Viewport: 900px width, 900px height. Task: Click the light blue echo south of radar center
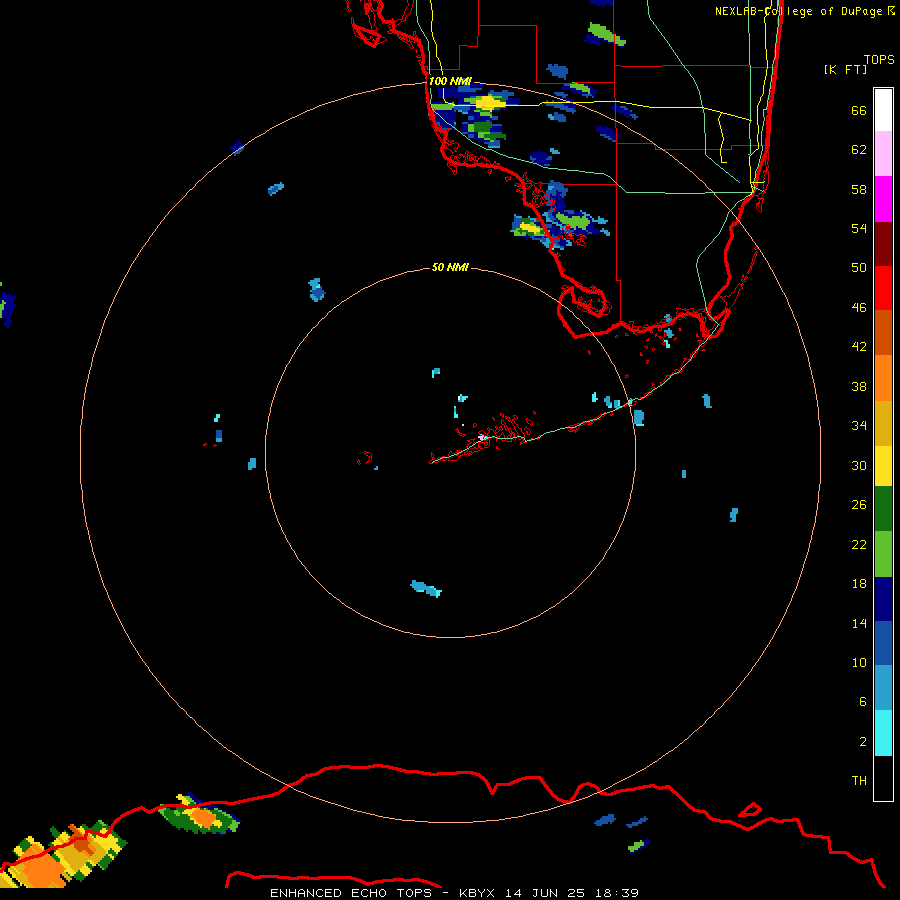[426, 588]
